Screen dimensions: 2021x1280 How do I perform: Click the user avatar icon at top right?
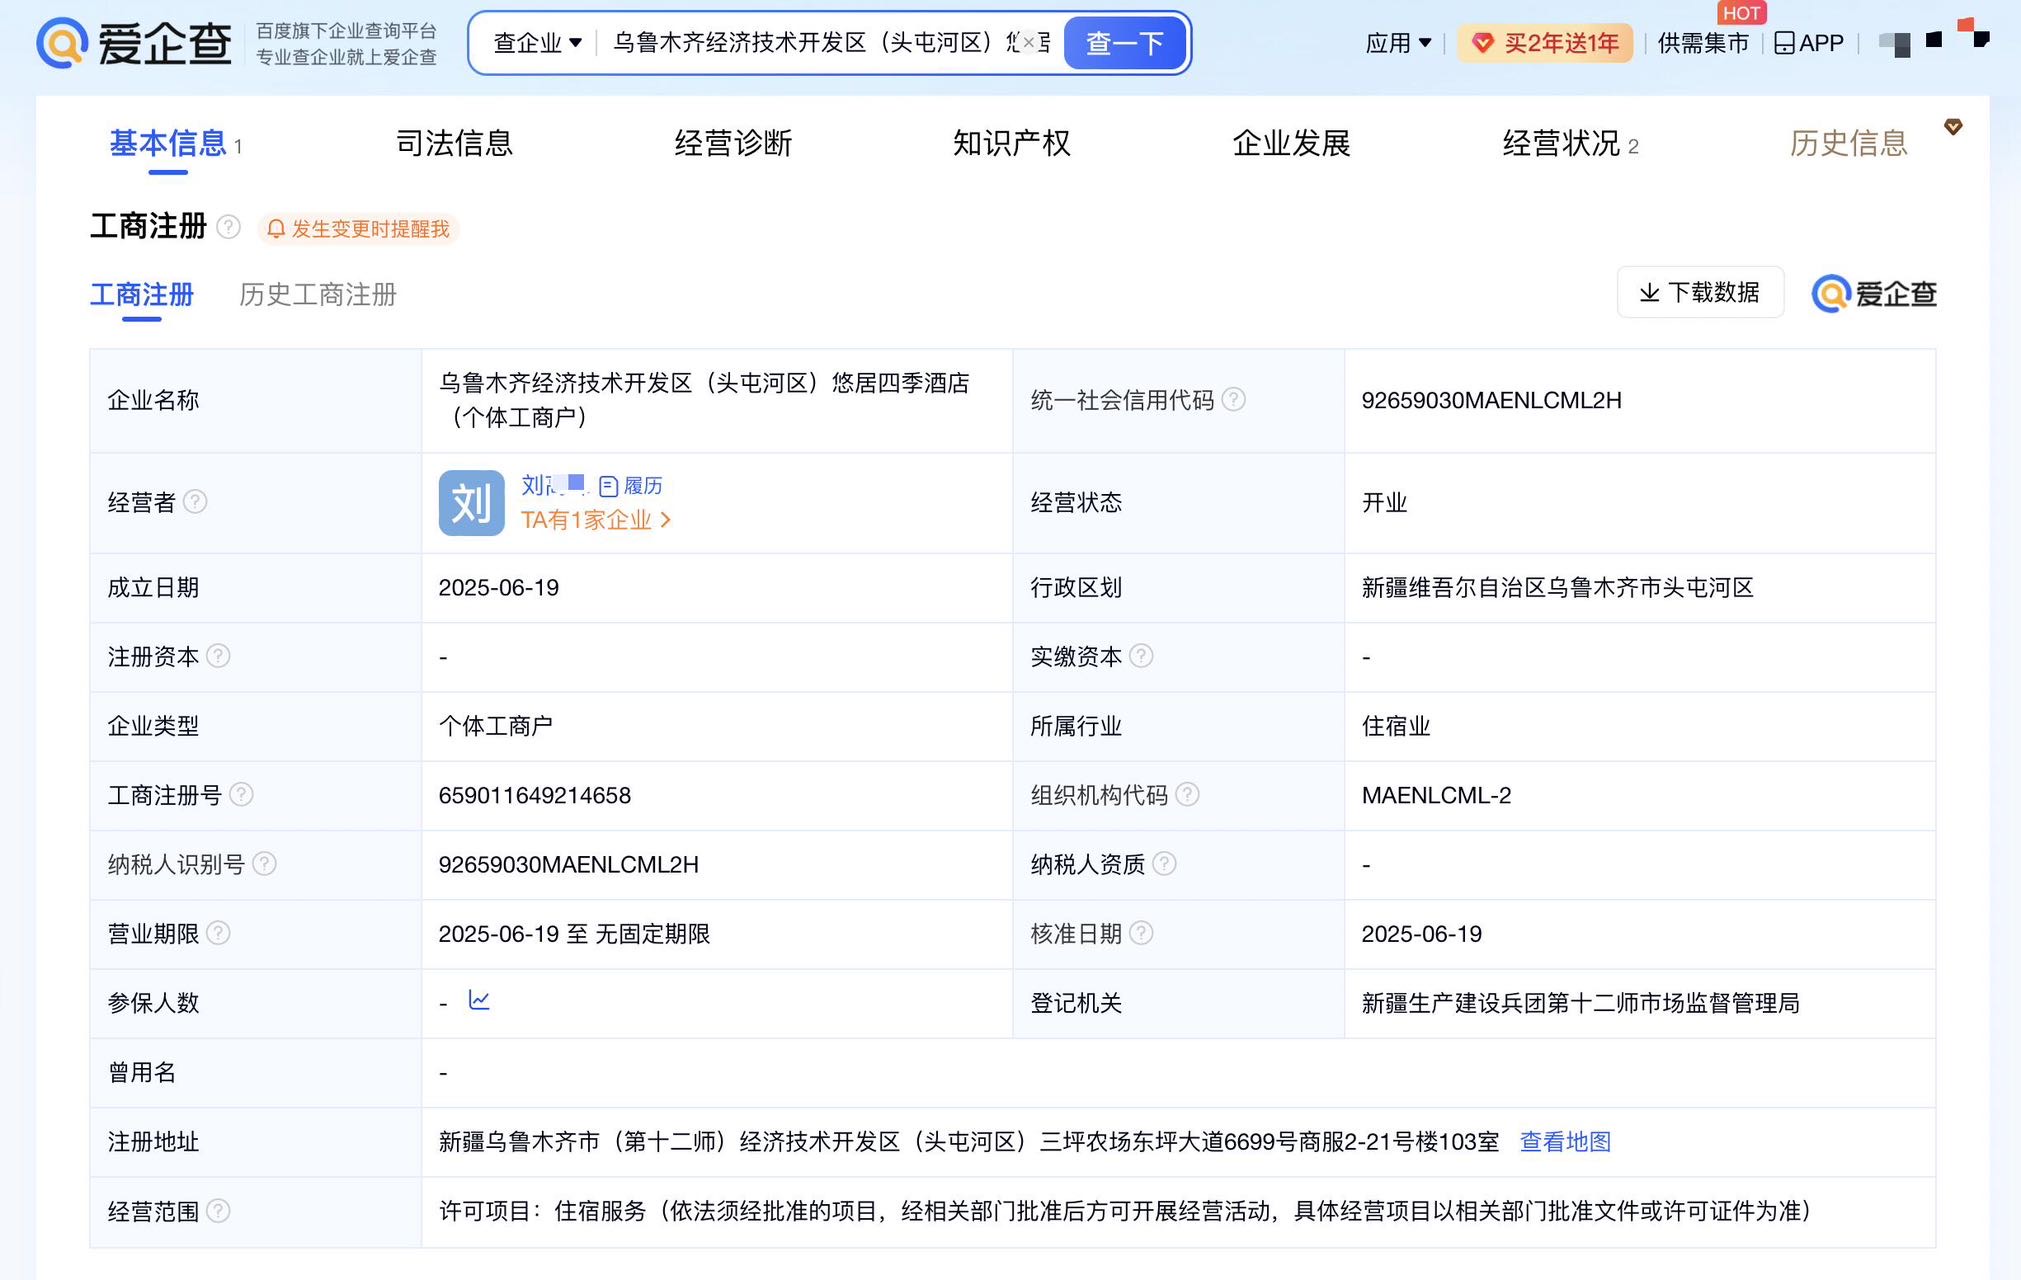coord(1894,43)
